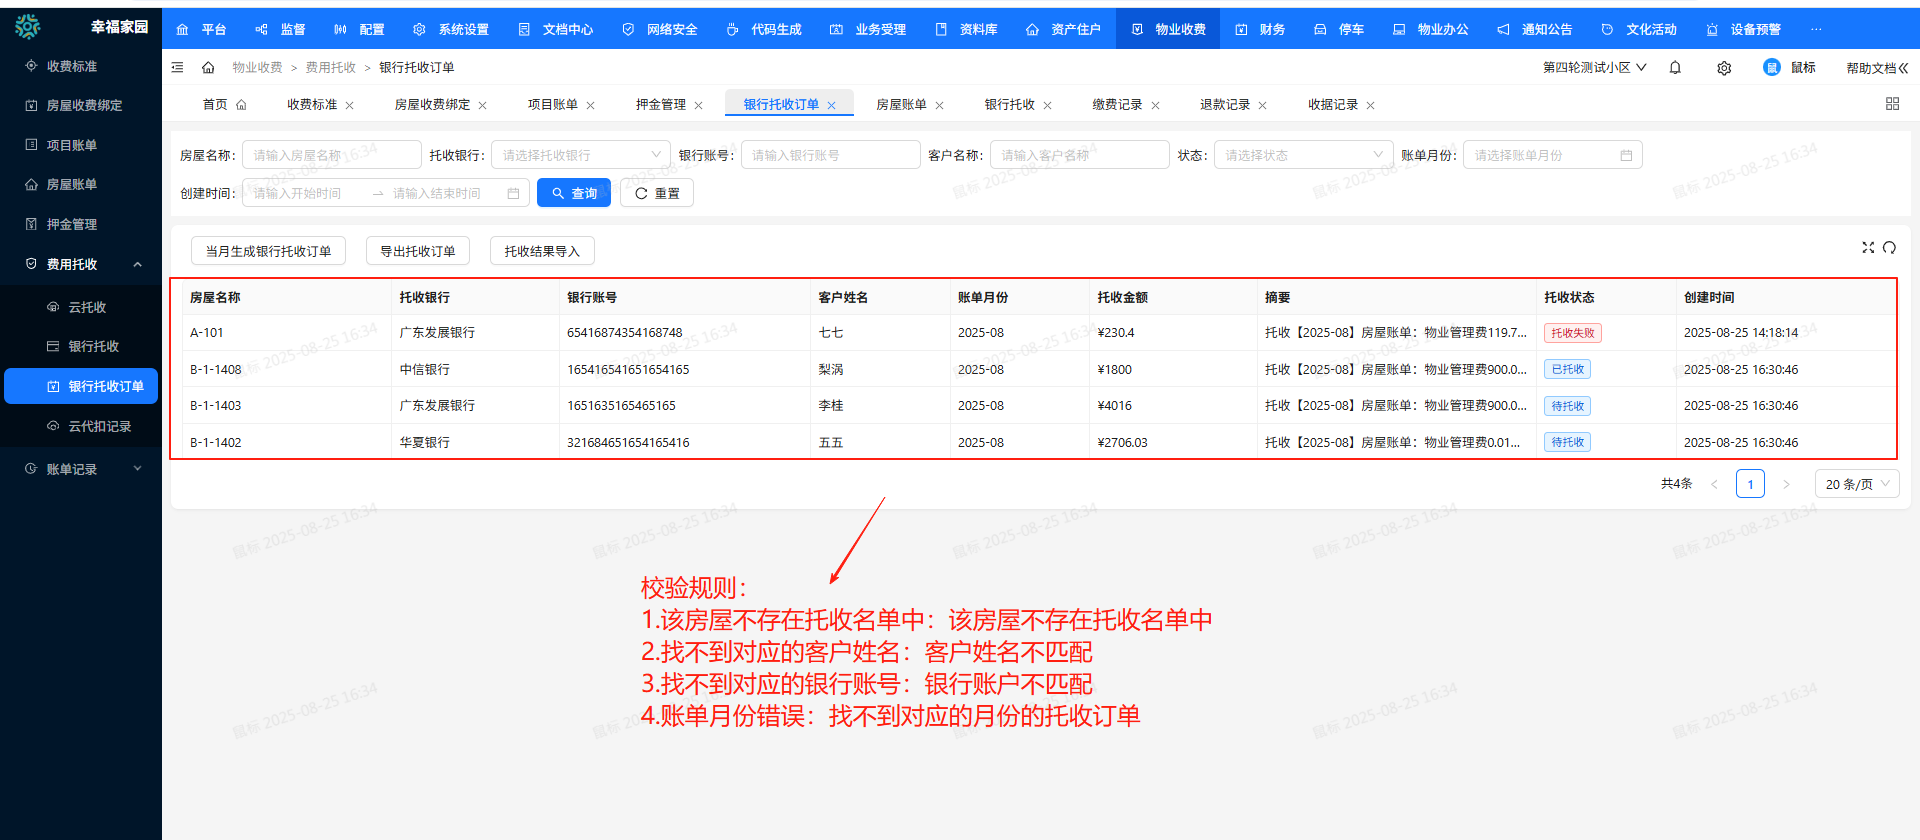Viewport: 1920px width, 840px height.
Task: Click the 查询 search button
Action: point(574,193)
